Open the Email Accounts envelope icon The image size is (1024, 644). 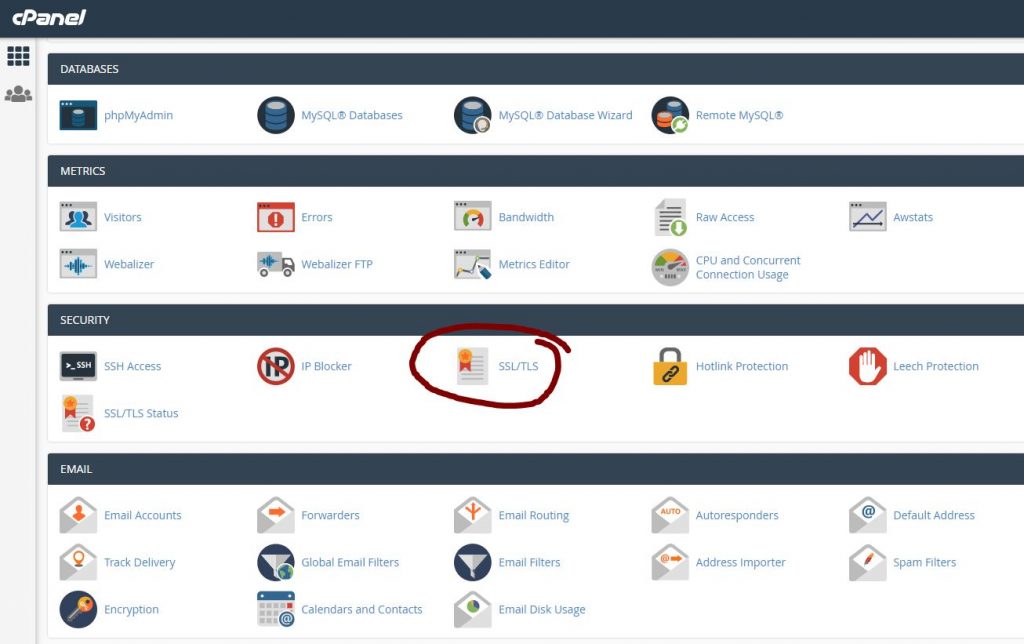click(78, 515)
